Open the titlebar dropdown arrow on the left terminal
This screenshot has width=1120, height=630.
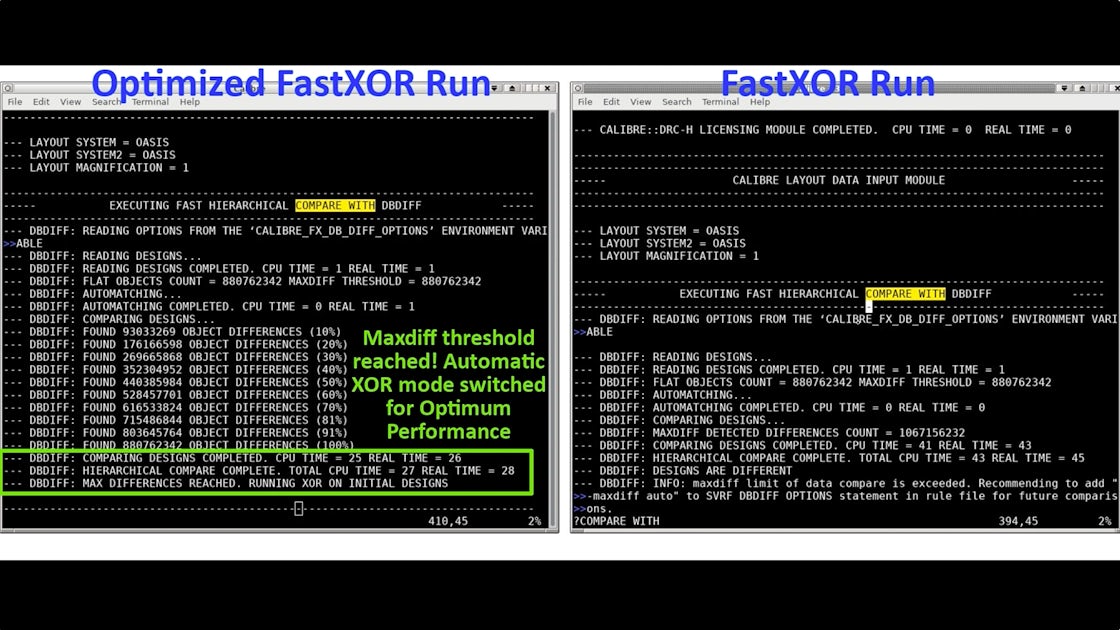(x=494, y=86)
